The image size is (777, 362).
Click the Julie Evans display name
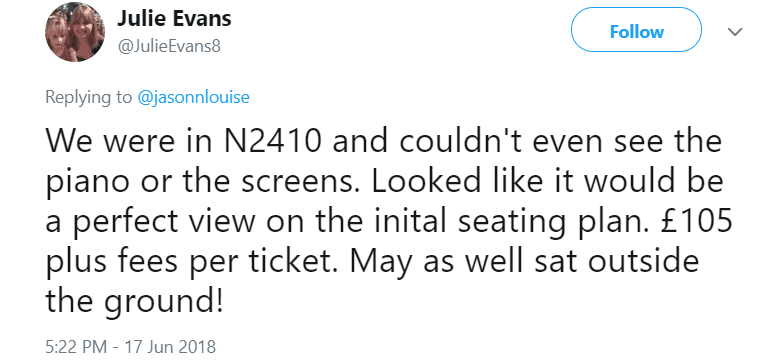(174, 19)
